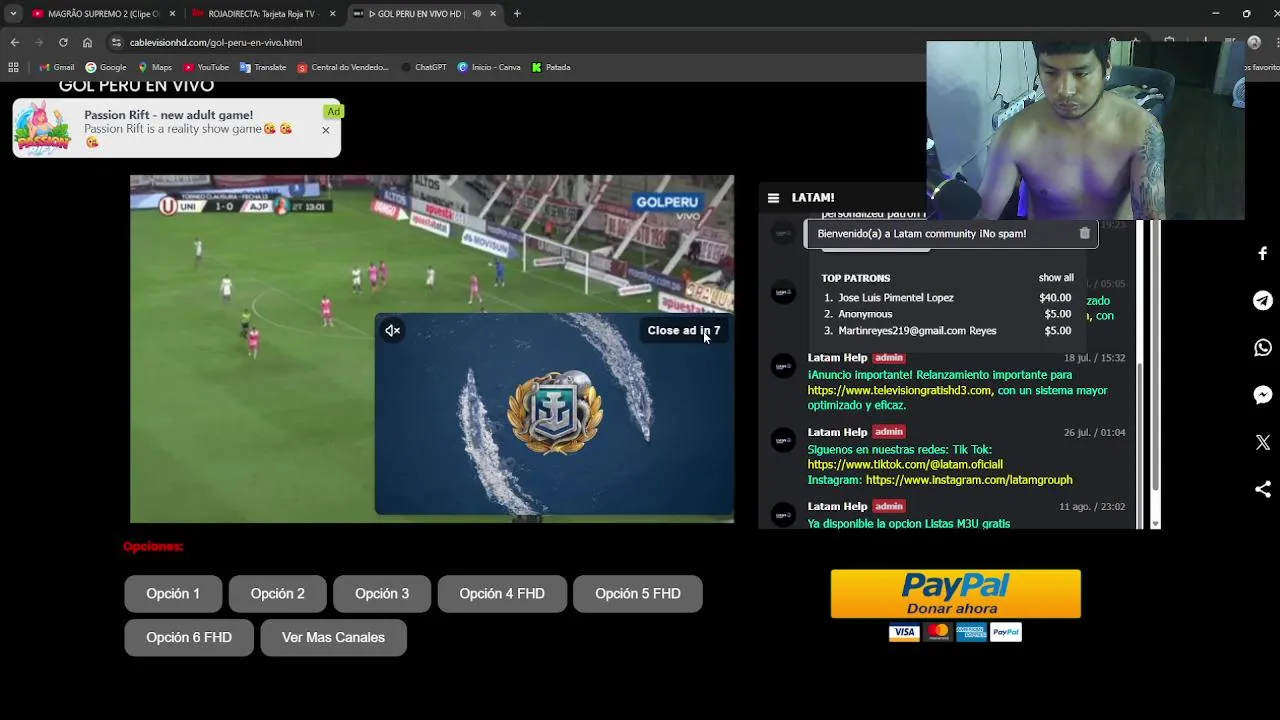Open the Patada bookmark
Screen dimensions: 1280x720
point(551,67)
